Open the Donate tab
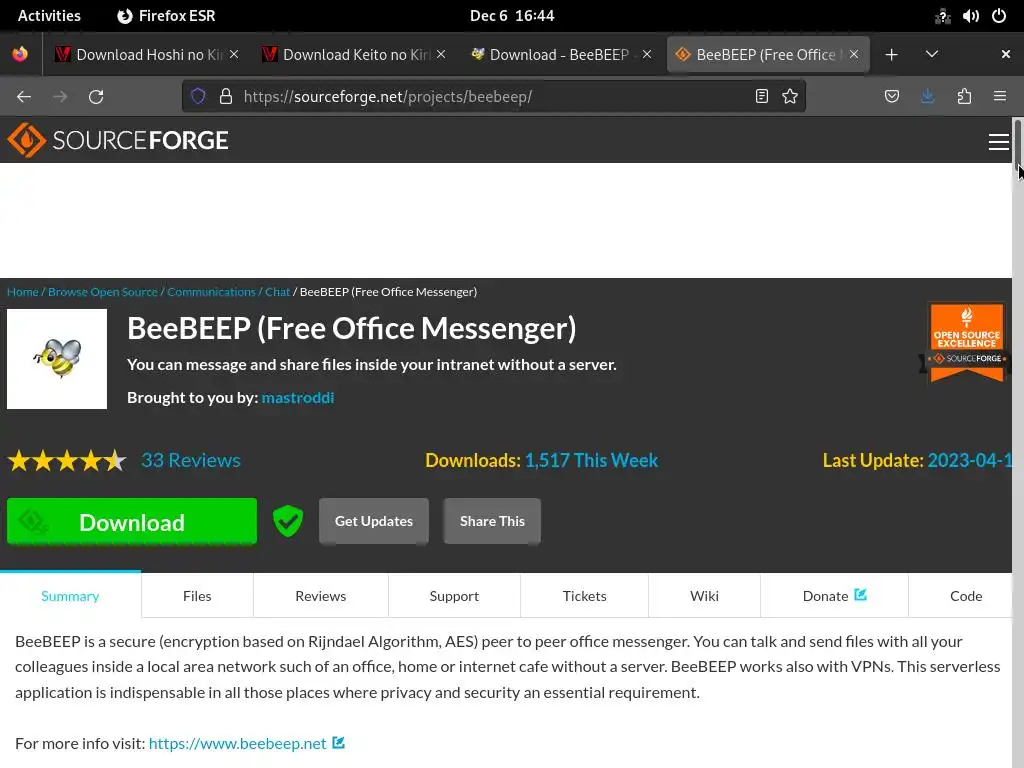The width and height of the screenshot is (1024, 768). [x=834, y=596]
